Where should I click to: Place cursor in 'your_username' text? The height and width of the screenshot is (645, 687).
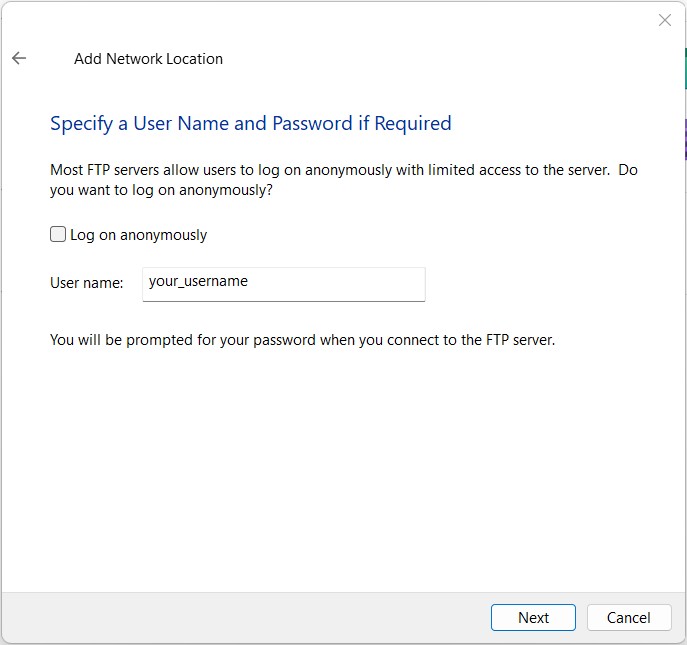coord(198,281)
